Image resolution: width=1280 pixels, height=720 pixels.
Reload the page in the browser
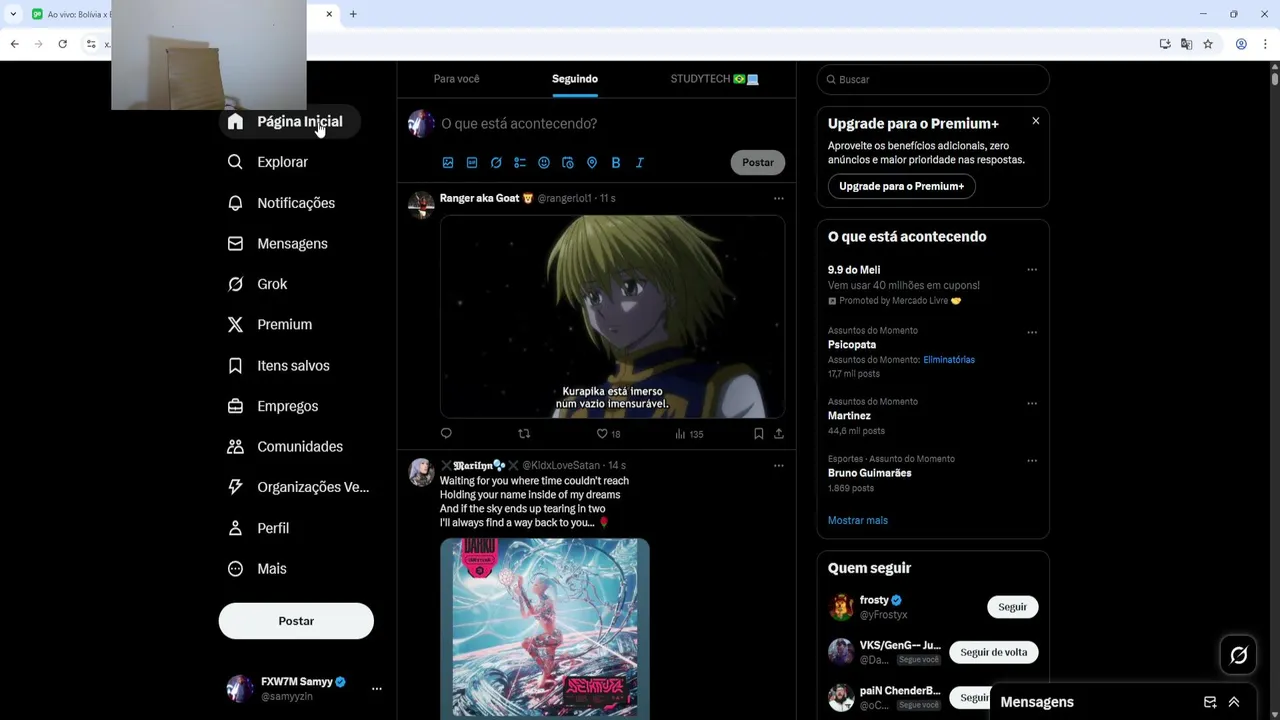pyautogui.click(x=62, y=44)
